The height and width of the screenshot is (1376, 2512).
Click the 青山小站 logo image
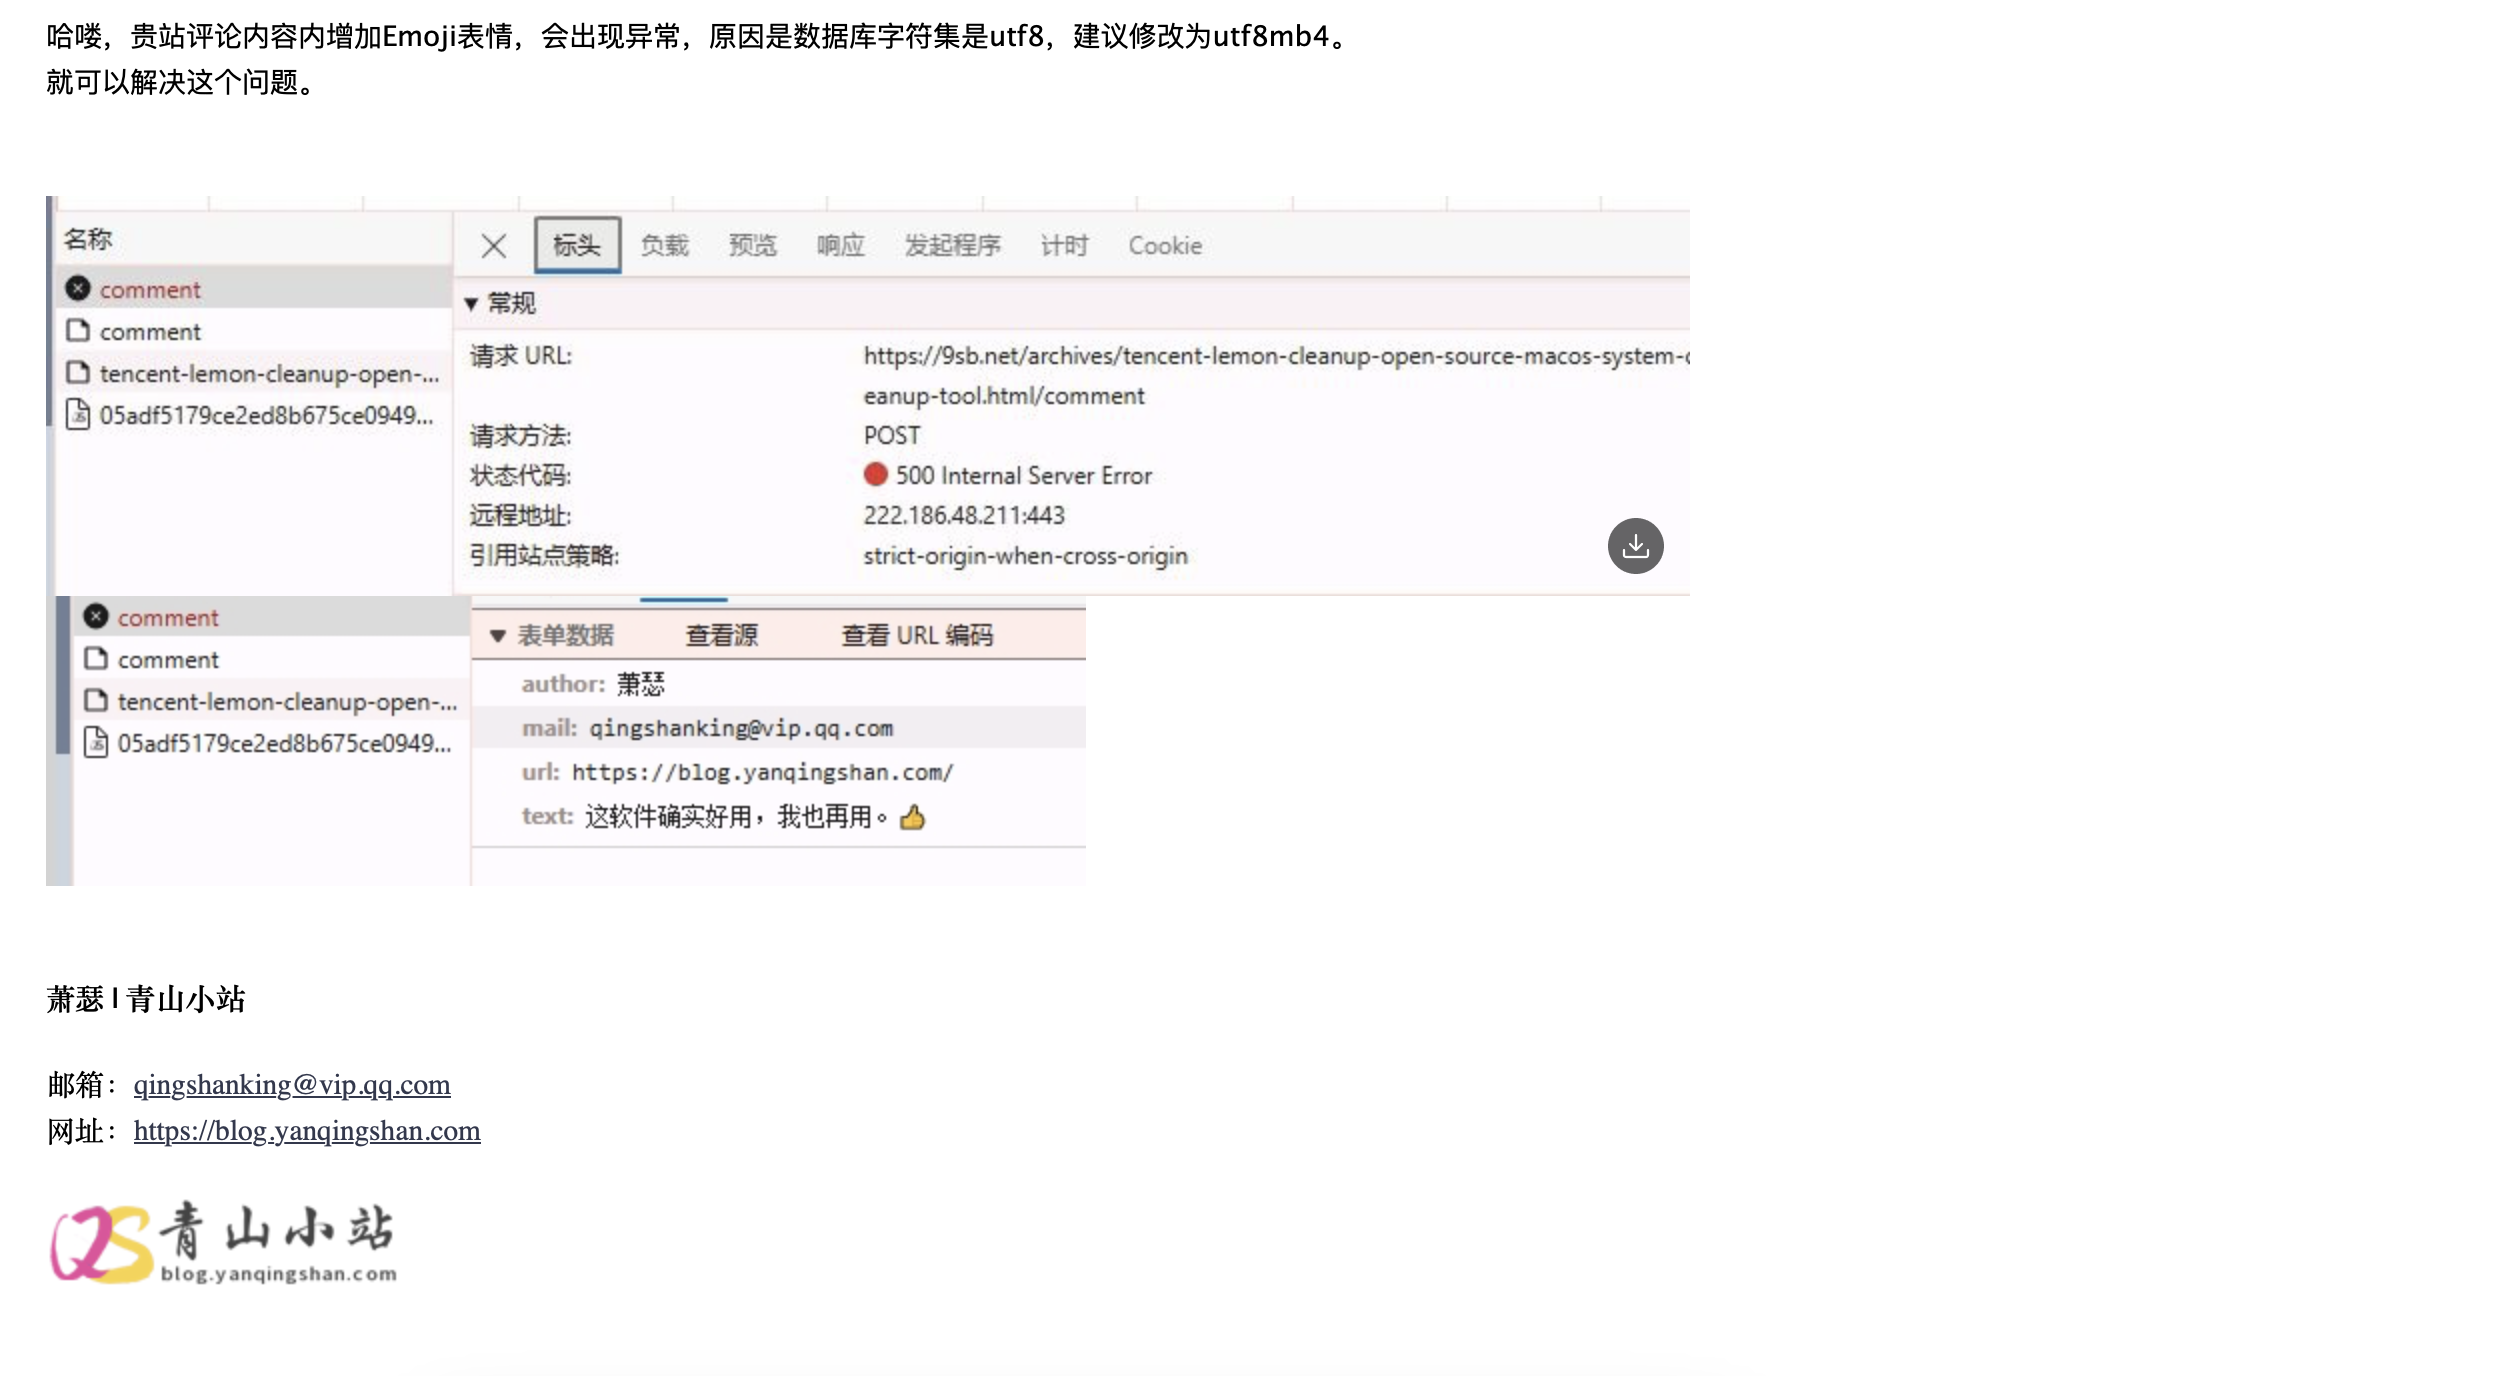coord(224,1243)
